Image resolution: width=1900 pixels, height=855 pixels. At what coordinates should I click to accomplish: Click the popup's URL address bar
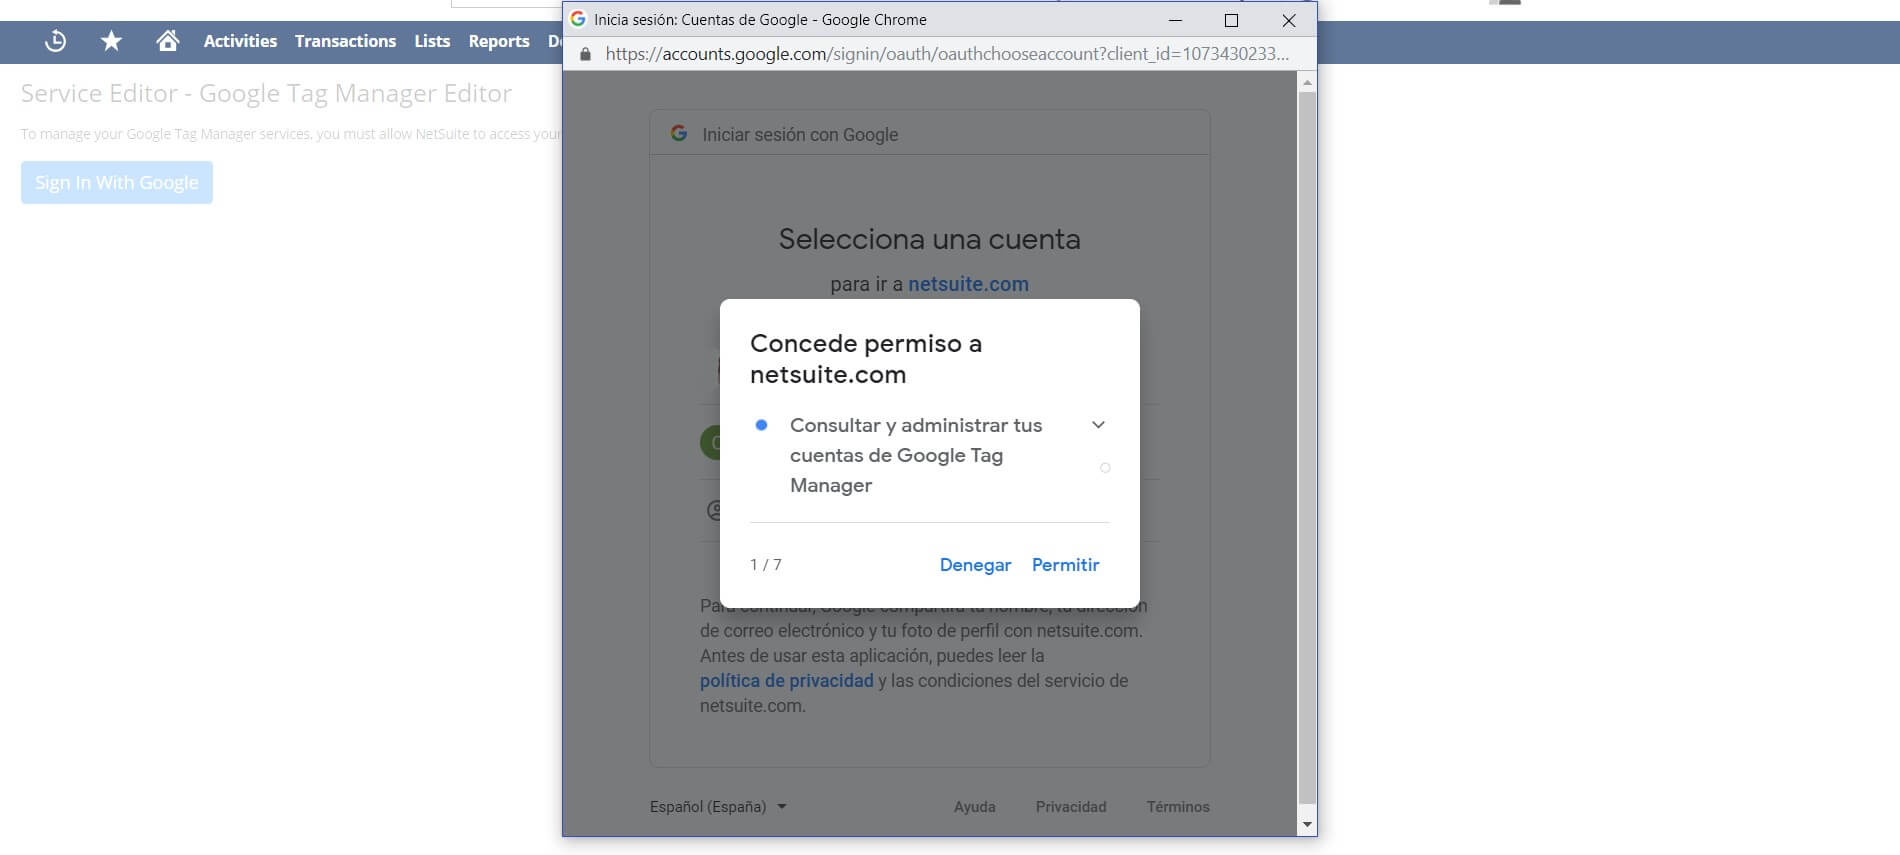947,54
